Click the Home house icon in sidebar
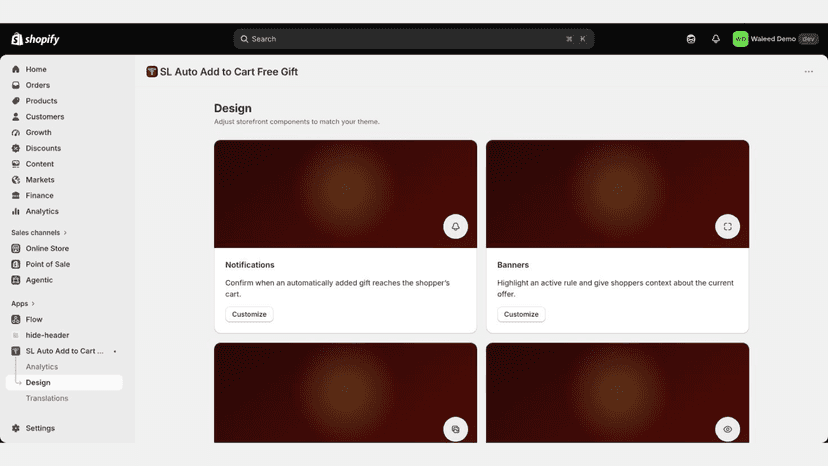The image size is (828, 466). [16, 69]
